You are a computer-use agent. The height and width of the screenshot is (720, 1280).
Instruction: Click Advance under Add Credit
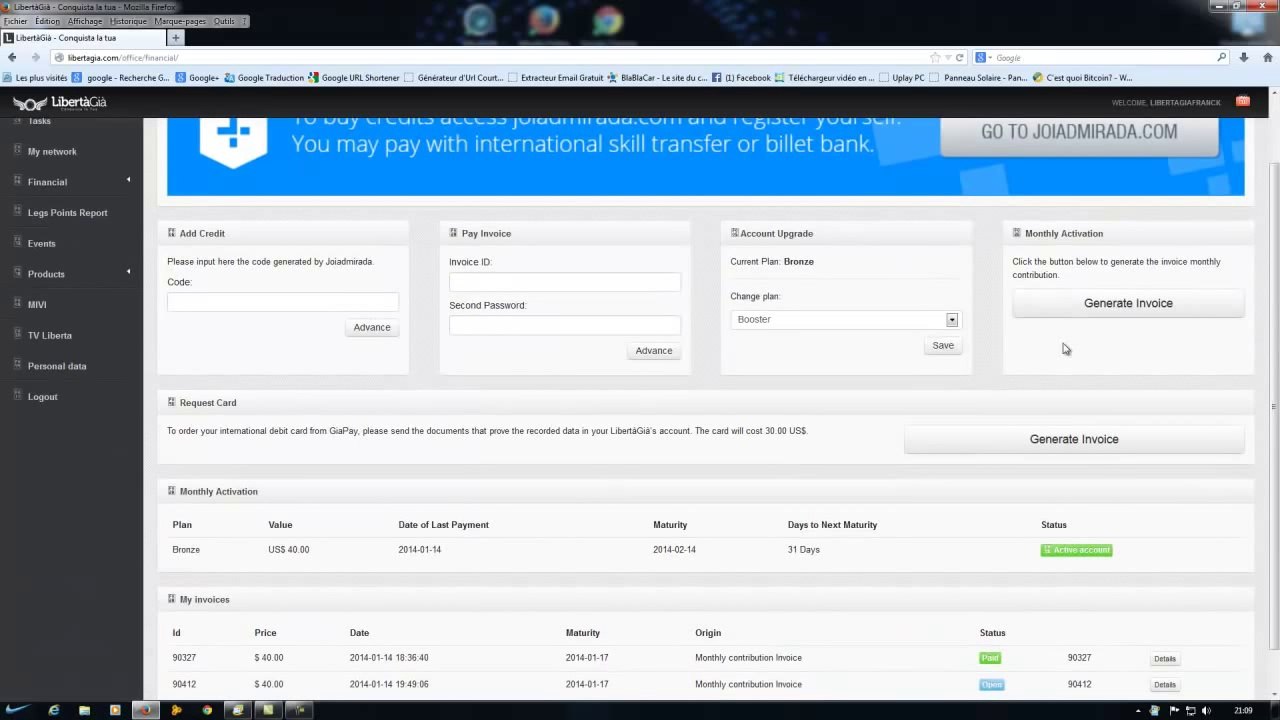tap(372, 327)
